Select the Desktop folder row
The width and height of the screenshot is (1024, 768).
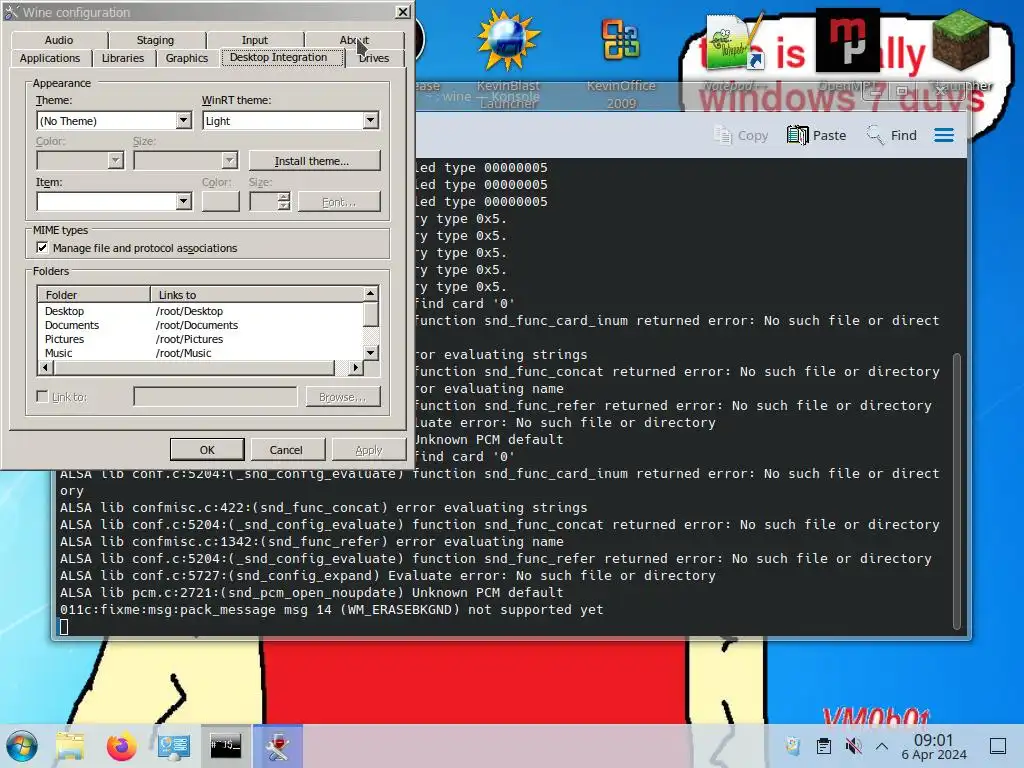200,311
